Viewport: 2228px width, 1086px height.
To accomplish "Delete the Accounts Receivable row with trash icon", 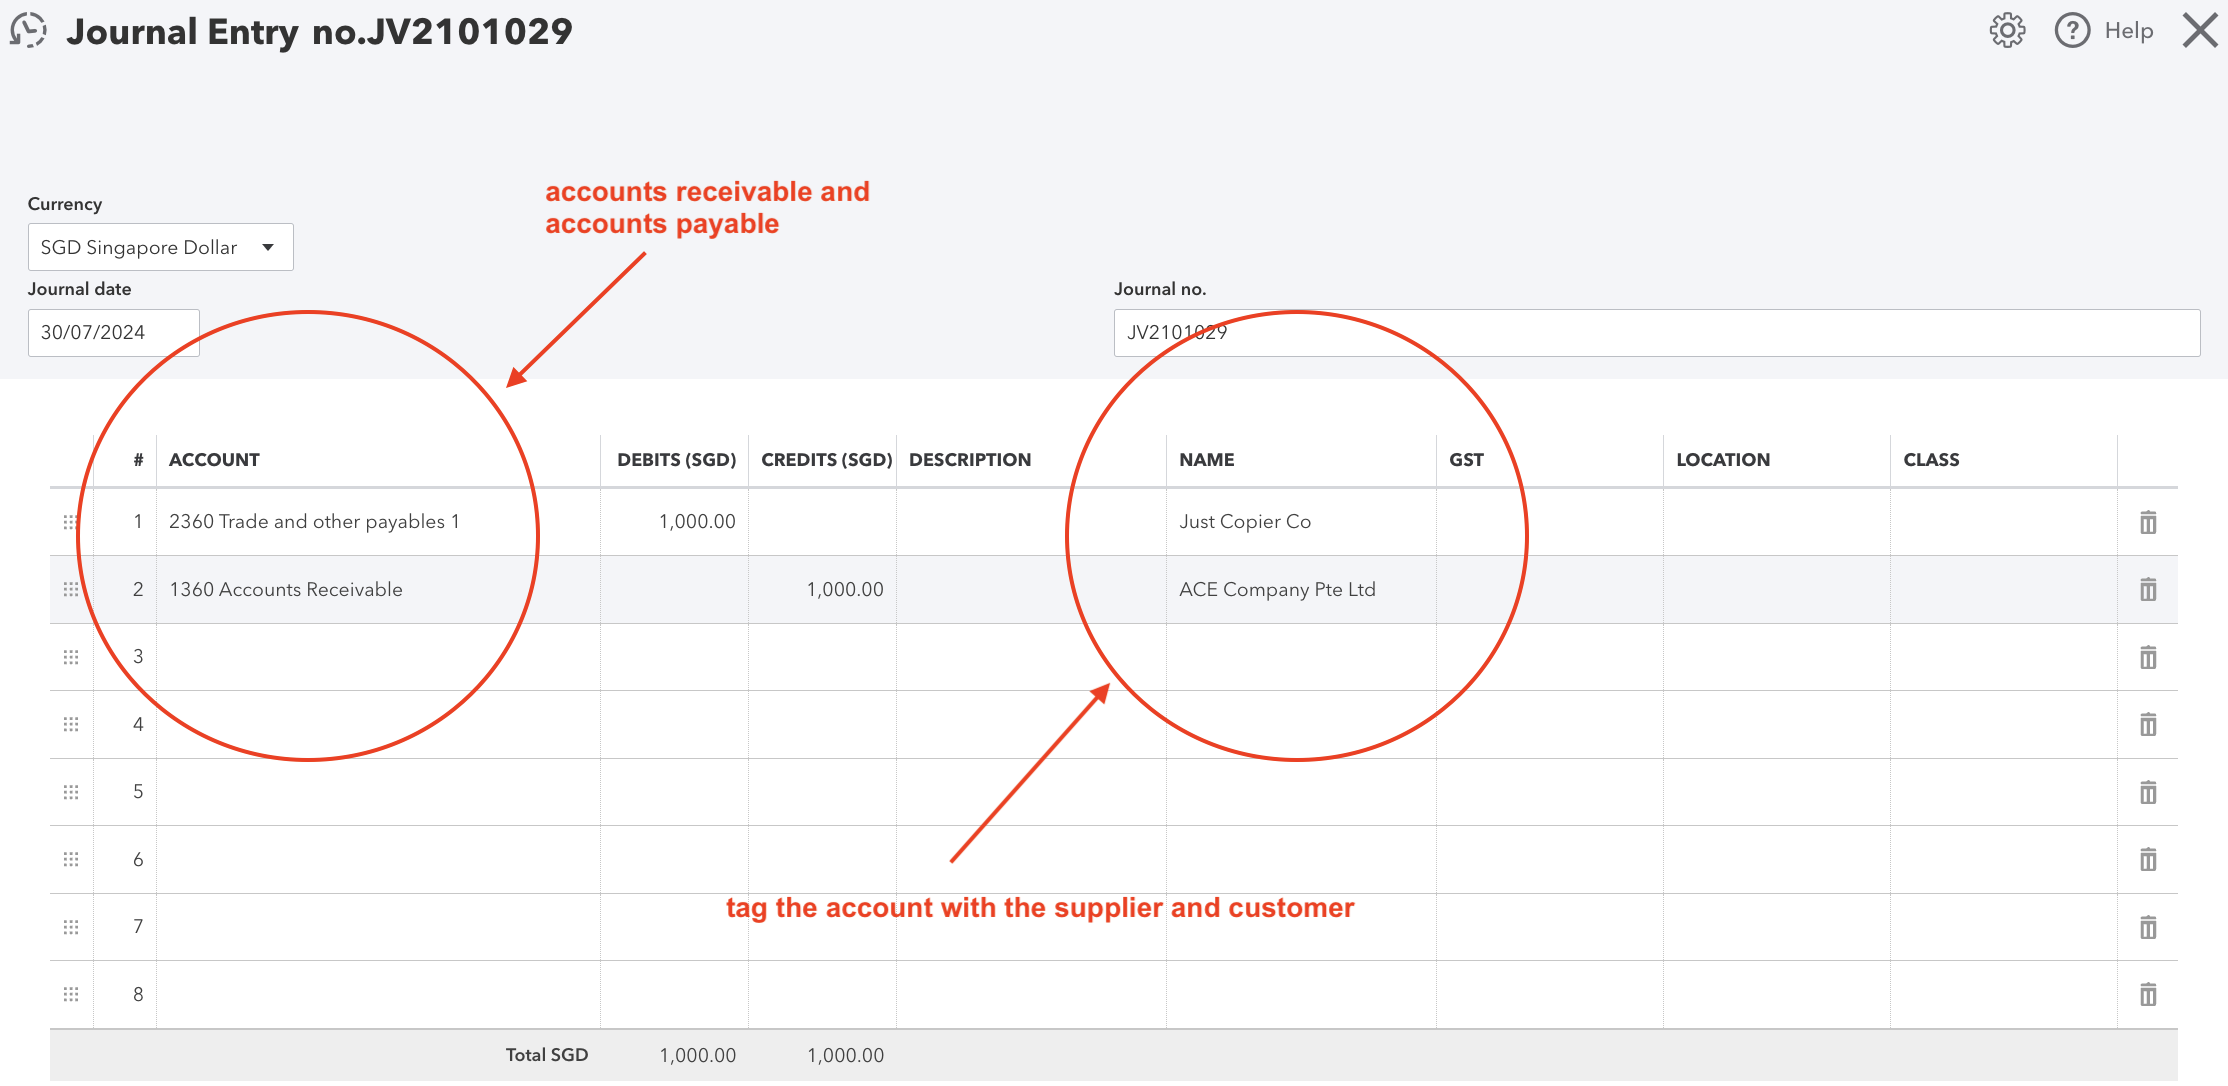I will pyautogui.click(x=2148, y=589).
